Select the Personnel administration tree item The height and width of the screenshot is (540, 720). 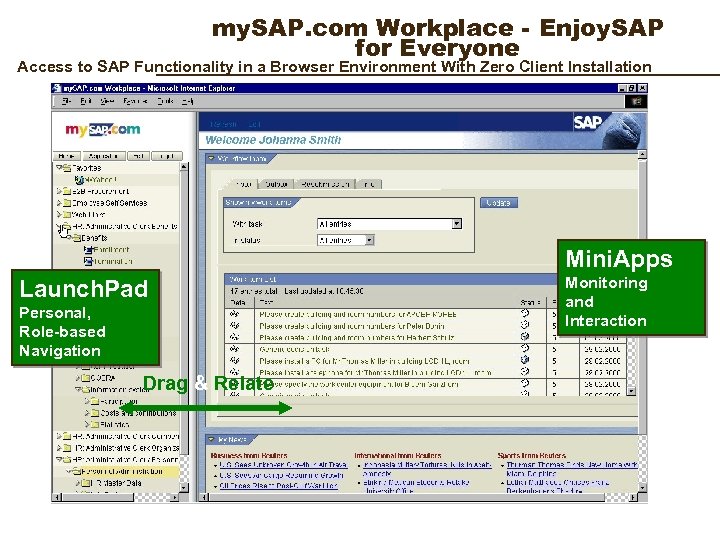tap(122, 472)
